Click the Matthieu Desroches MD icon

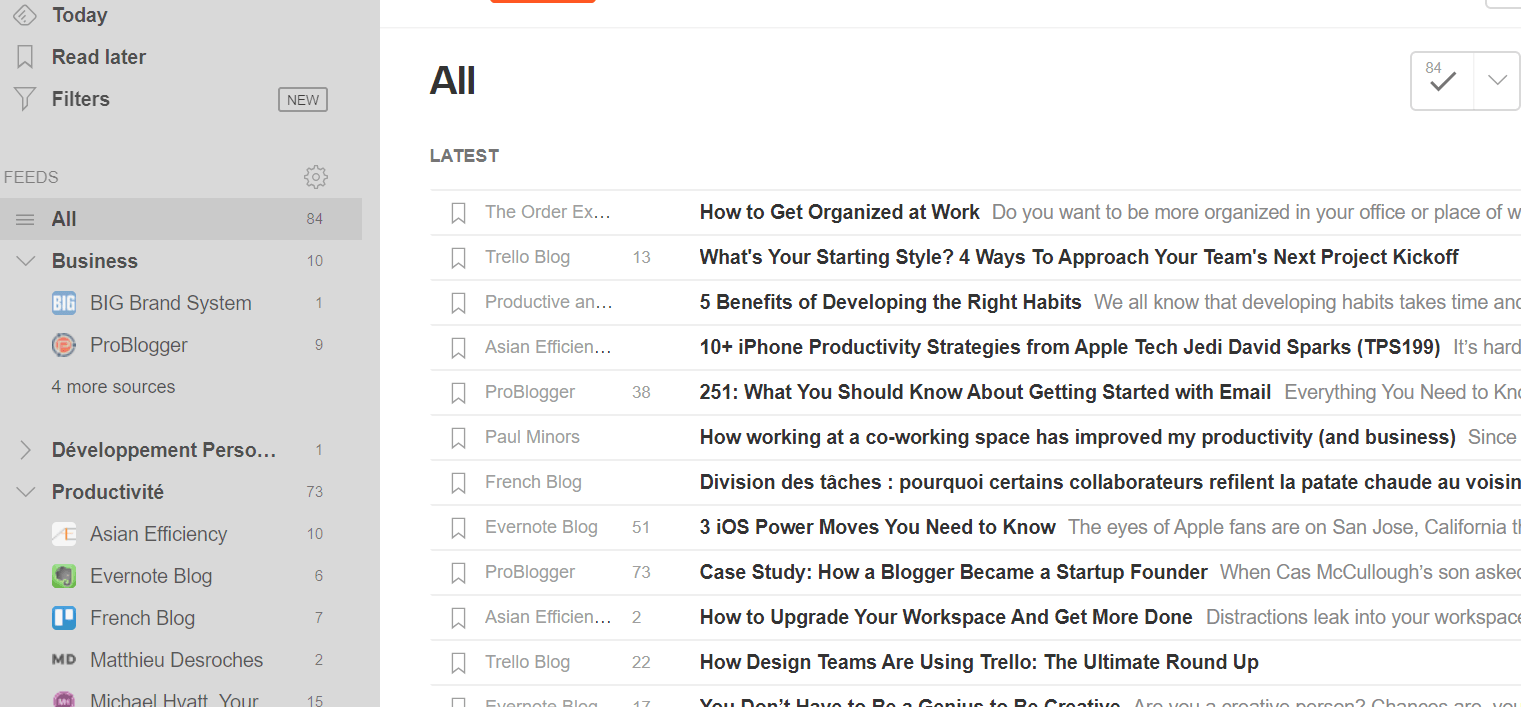point(64,660)
